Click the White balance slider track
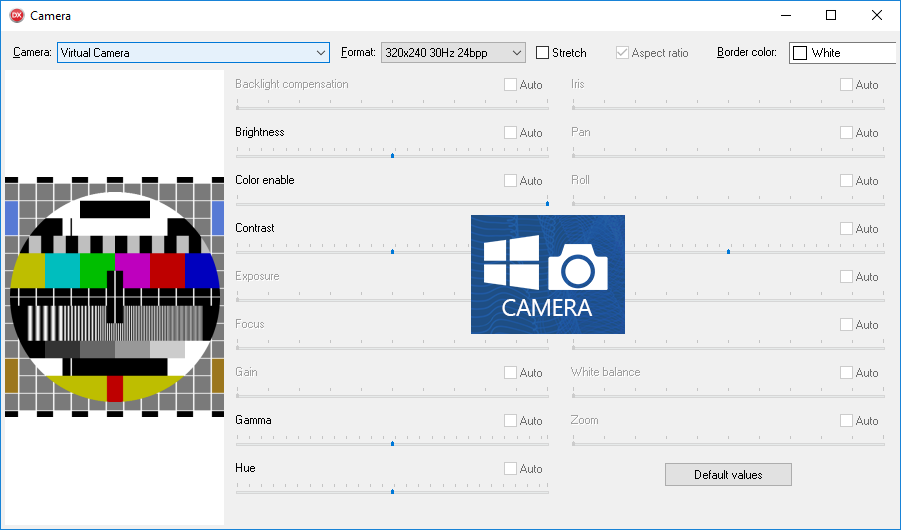Viewport: 901px width, 530px height. (x=728, y=395)
